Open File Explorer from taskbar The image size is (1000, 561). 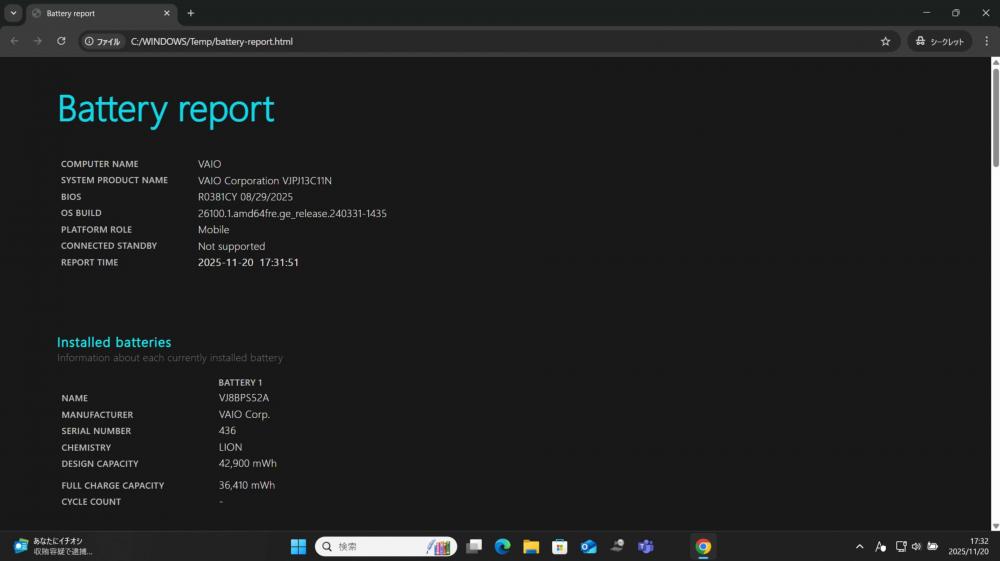click(x=531, y=546)
